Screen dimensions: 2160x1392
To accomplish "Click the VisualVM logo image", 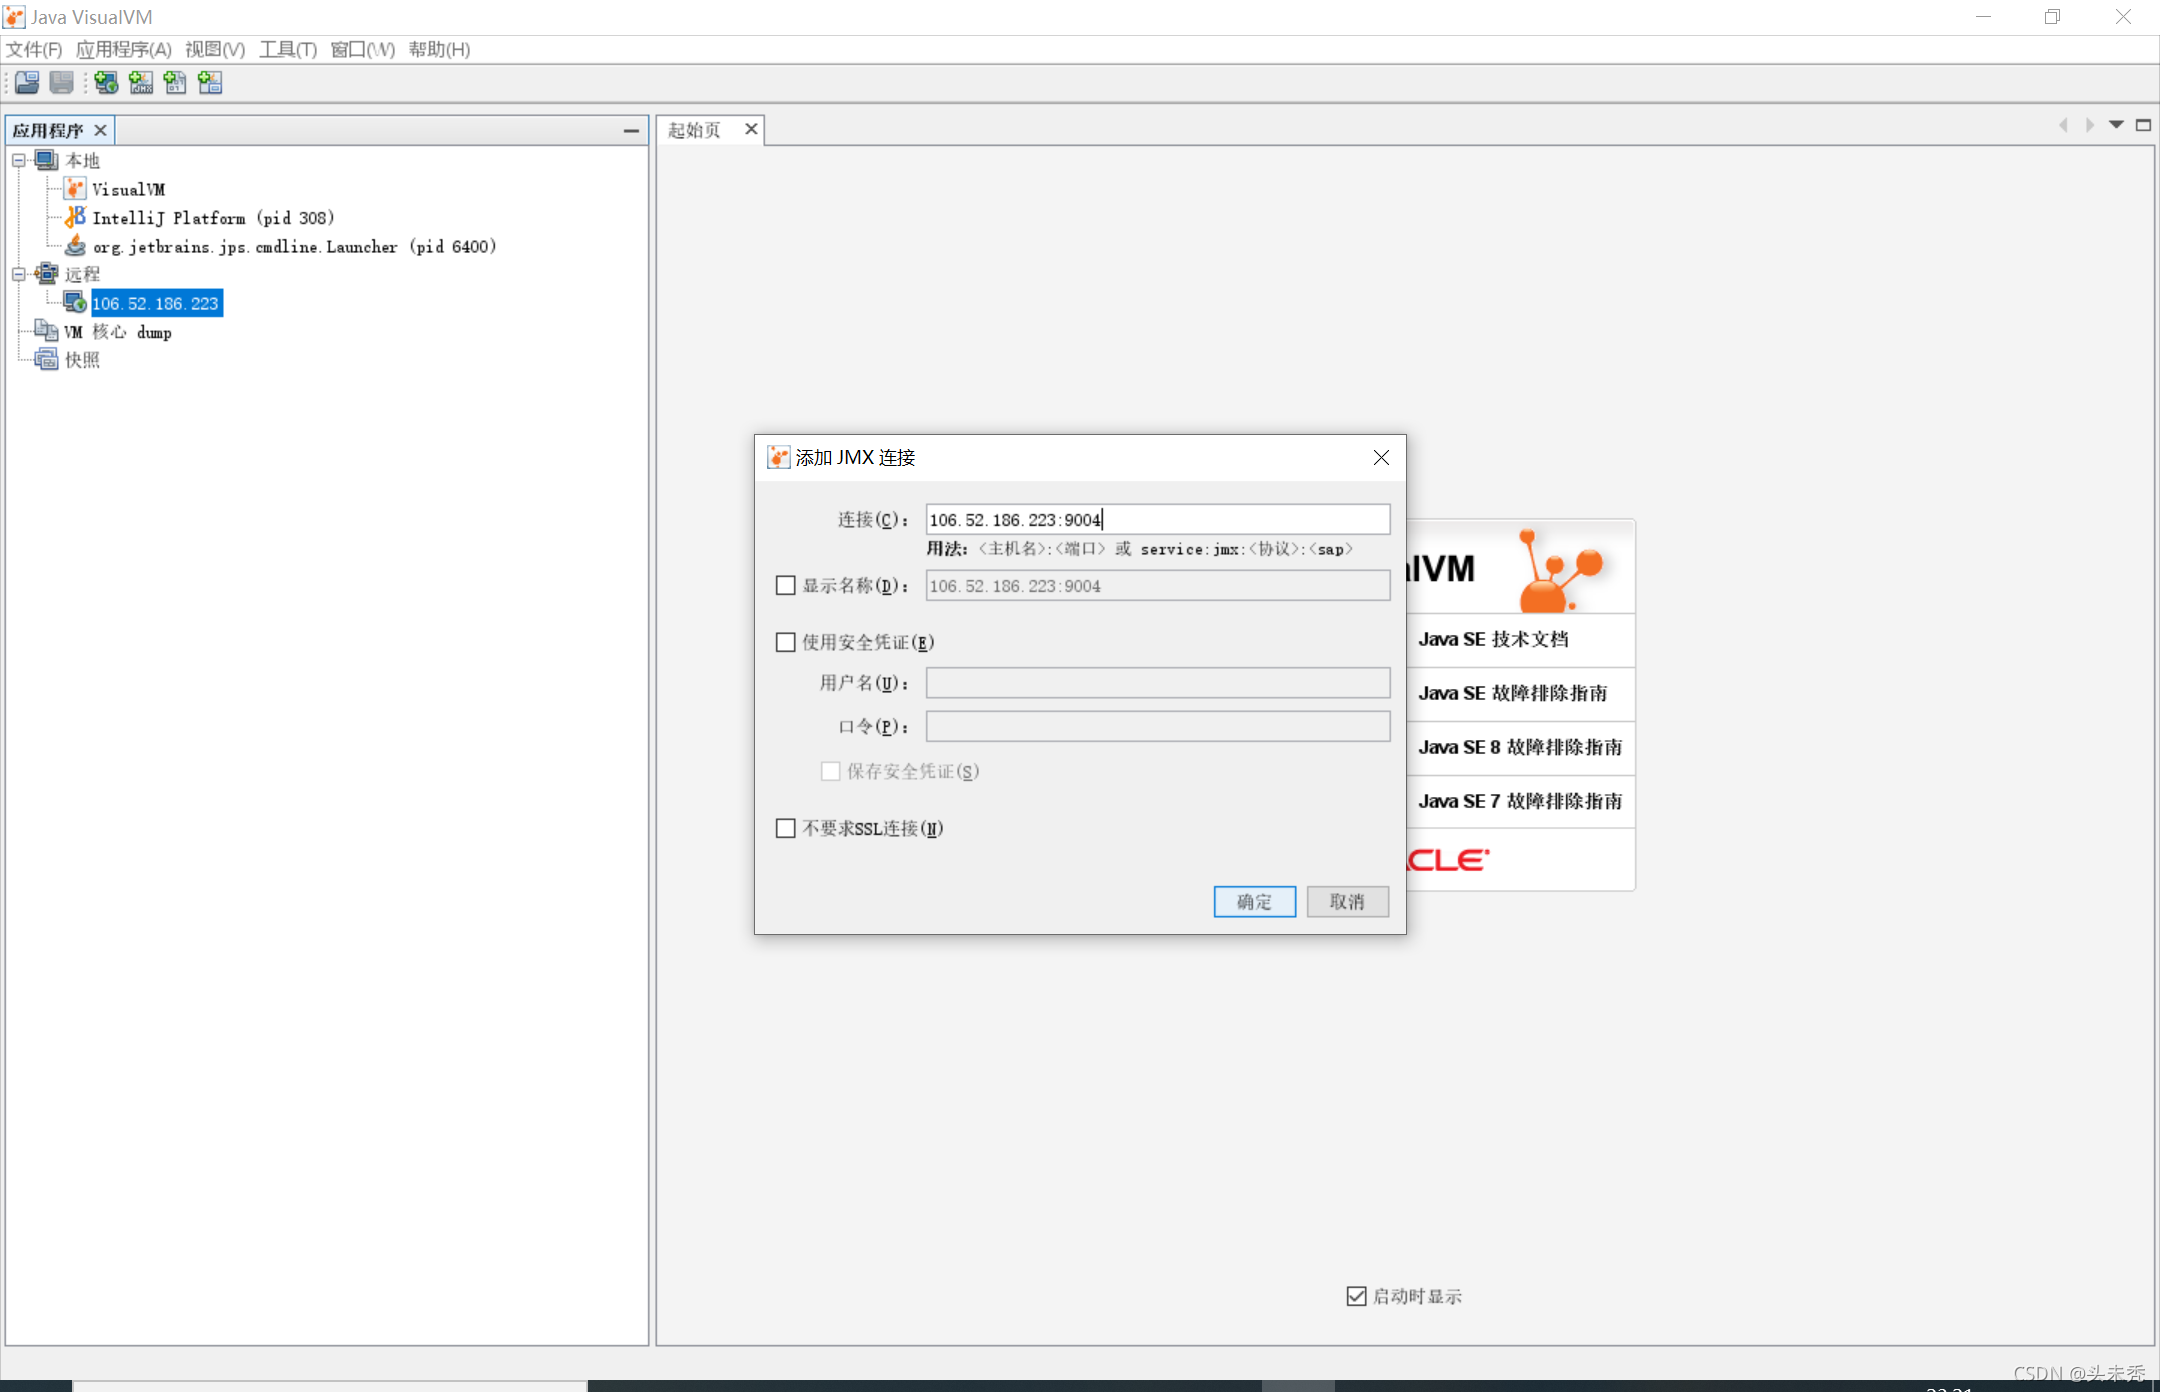I will pos(1520,568).
